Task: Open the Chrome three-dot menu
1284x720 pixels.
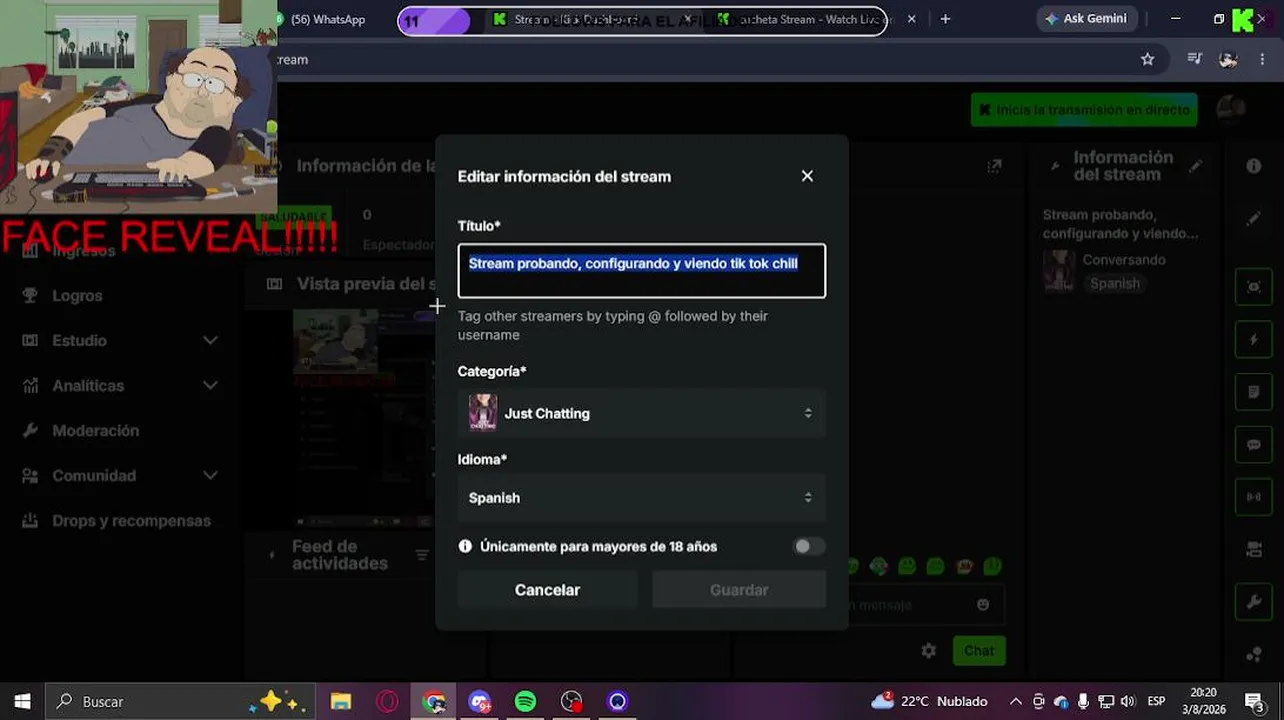Action: pos(1263,59)
